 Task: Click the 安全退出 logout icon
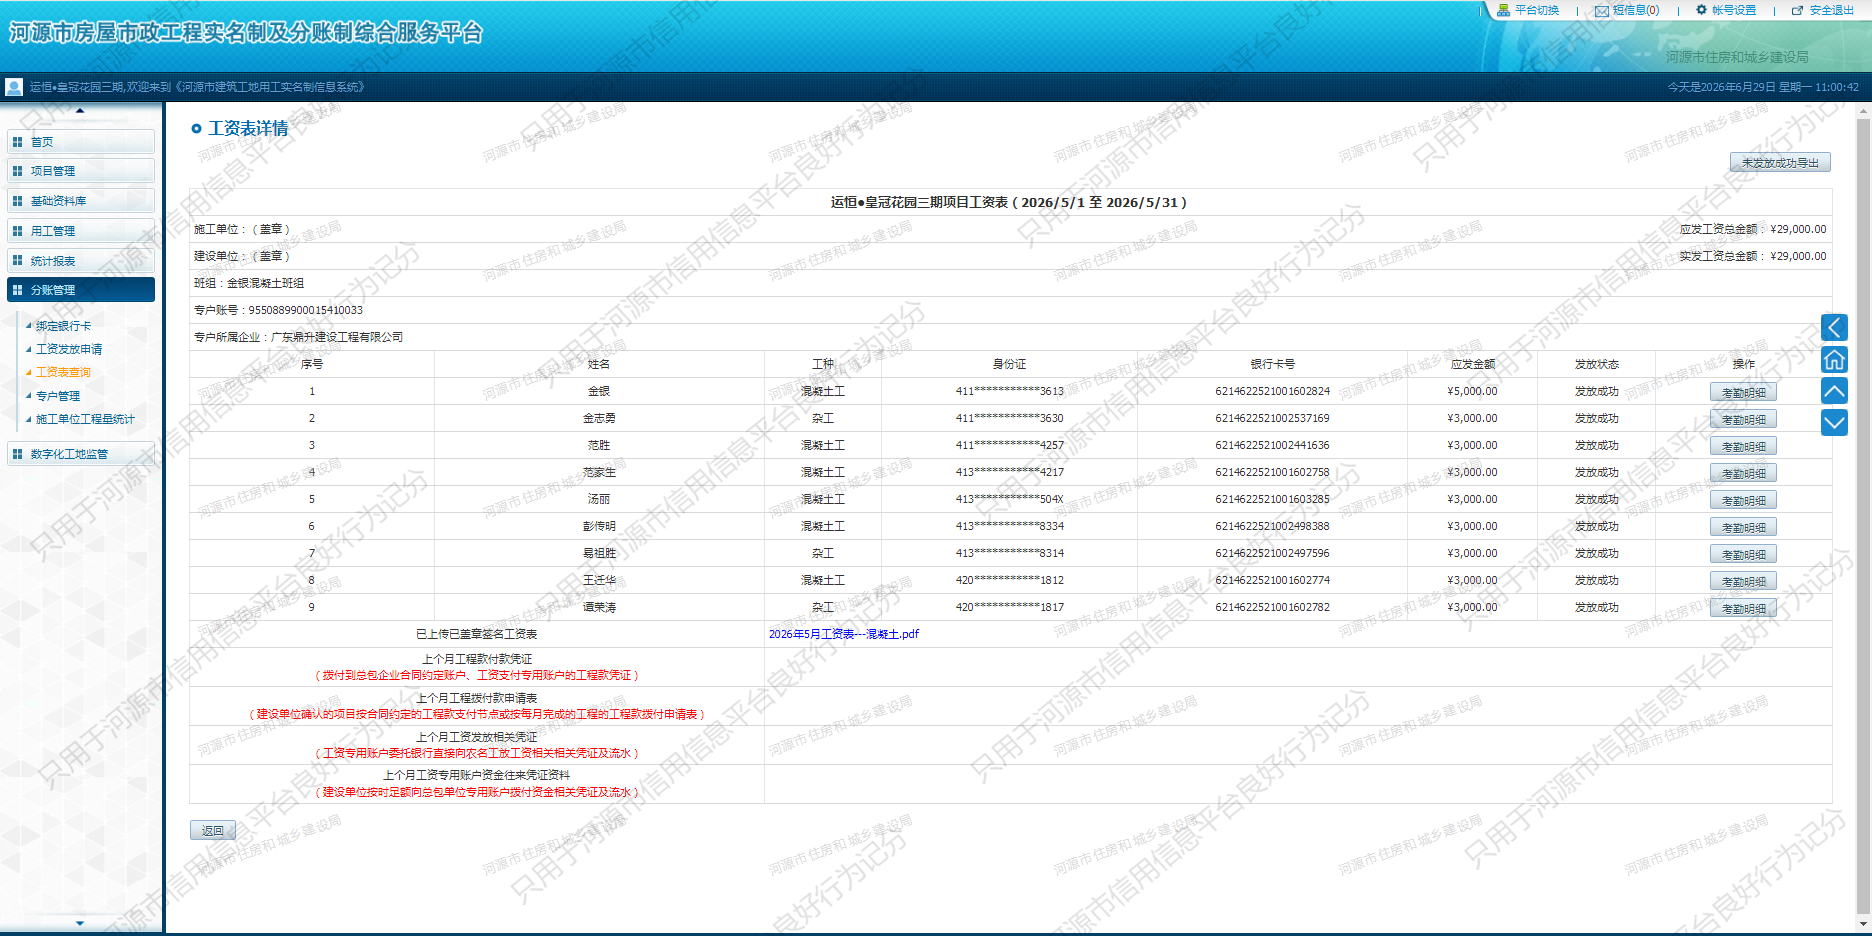pyautogui.click(x=1798, y=10)
